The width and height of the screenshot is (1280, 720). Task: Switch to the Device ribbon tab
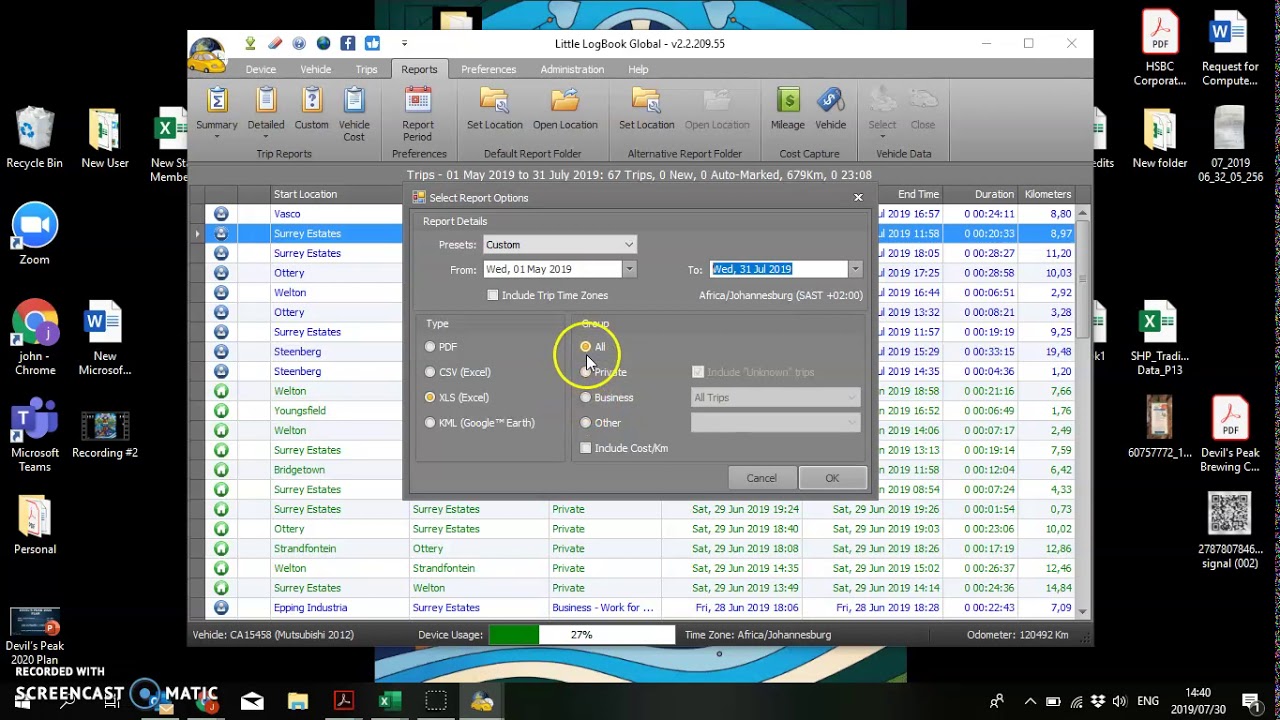tap(261, 69)
